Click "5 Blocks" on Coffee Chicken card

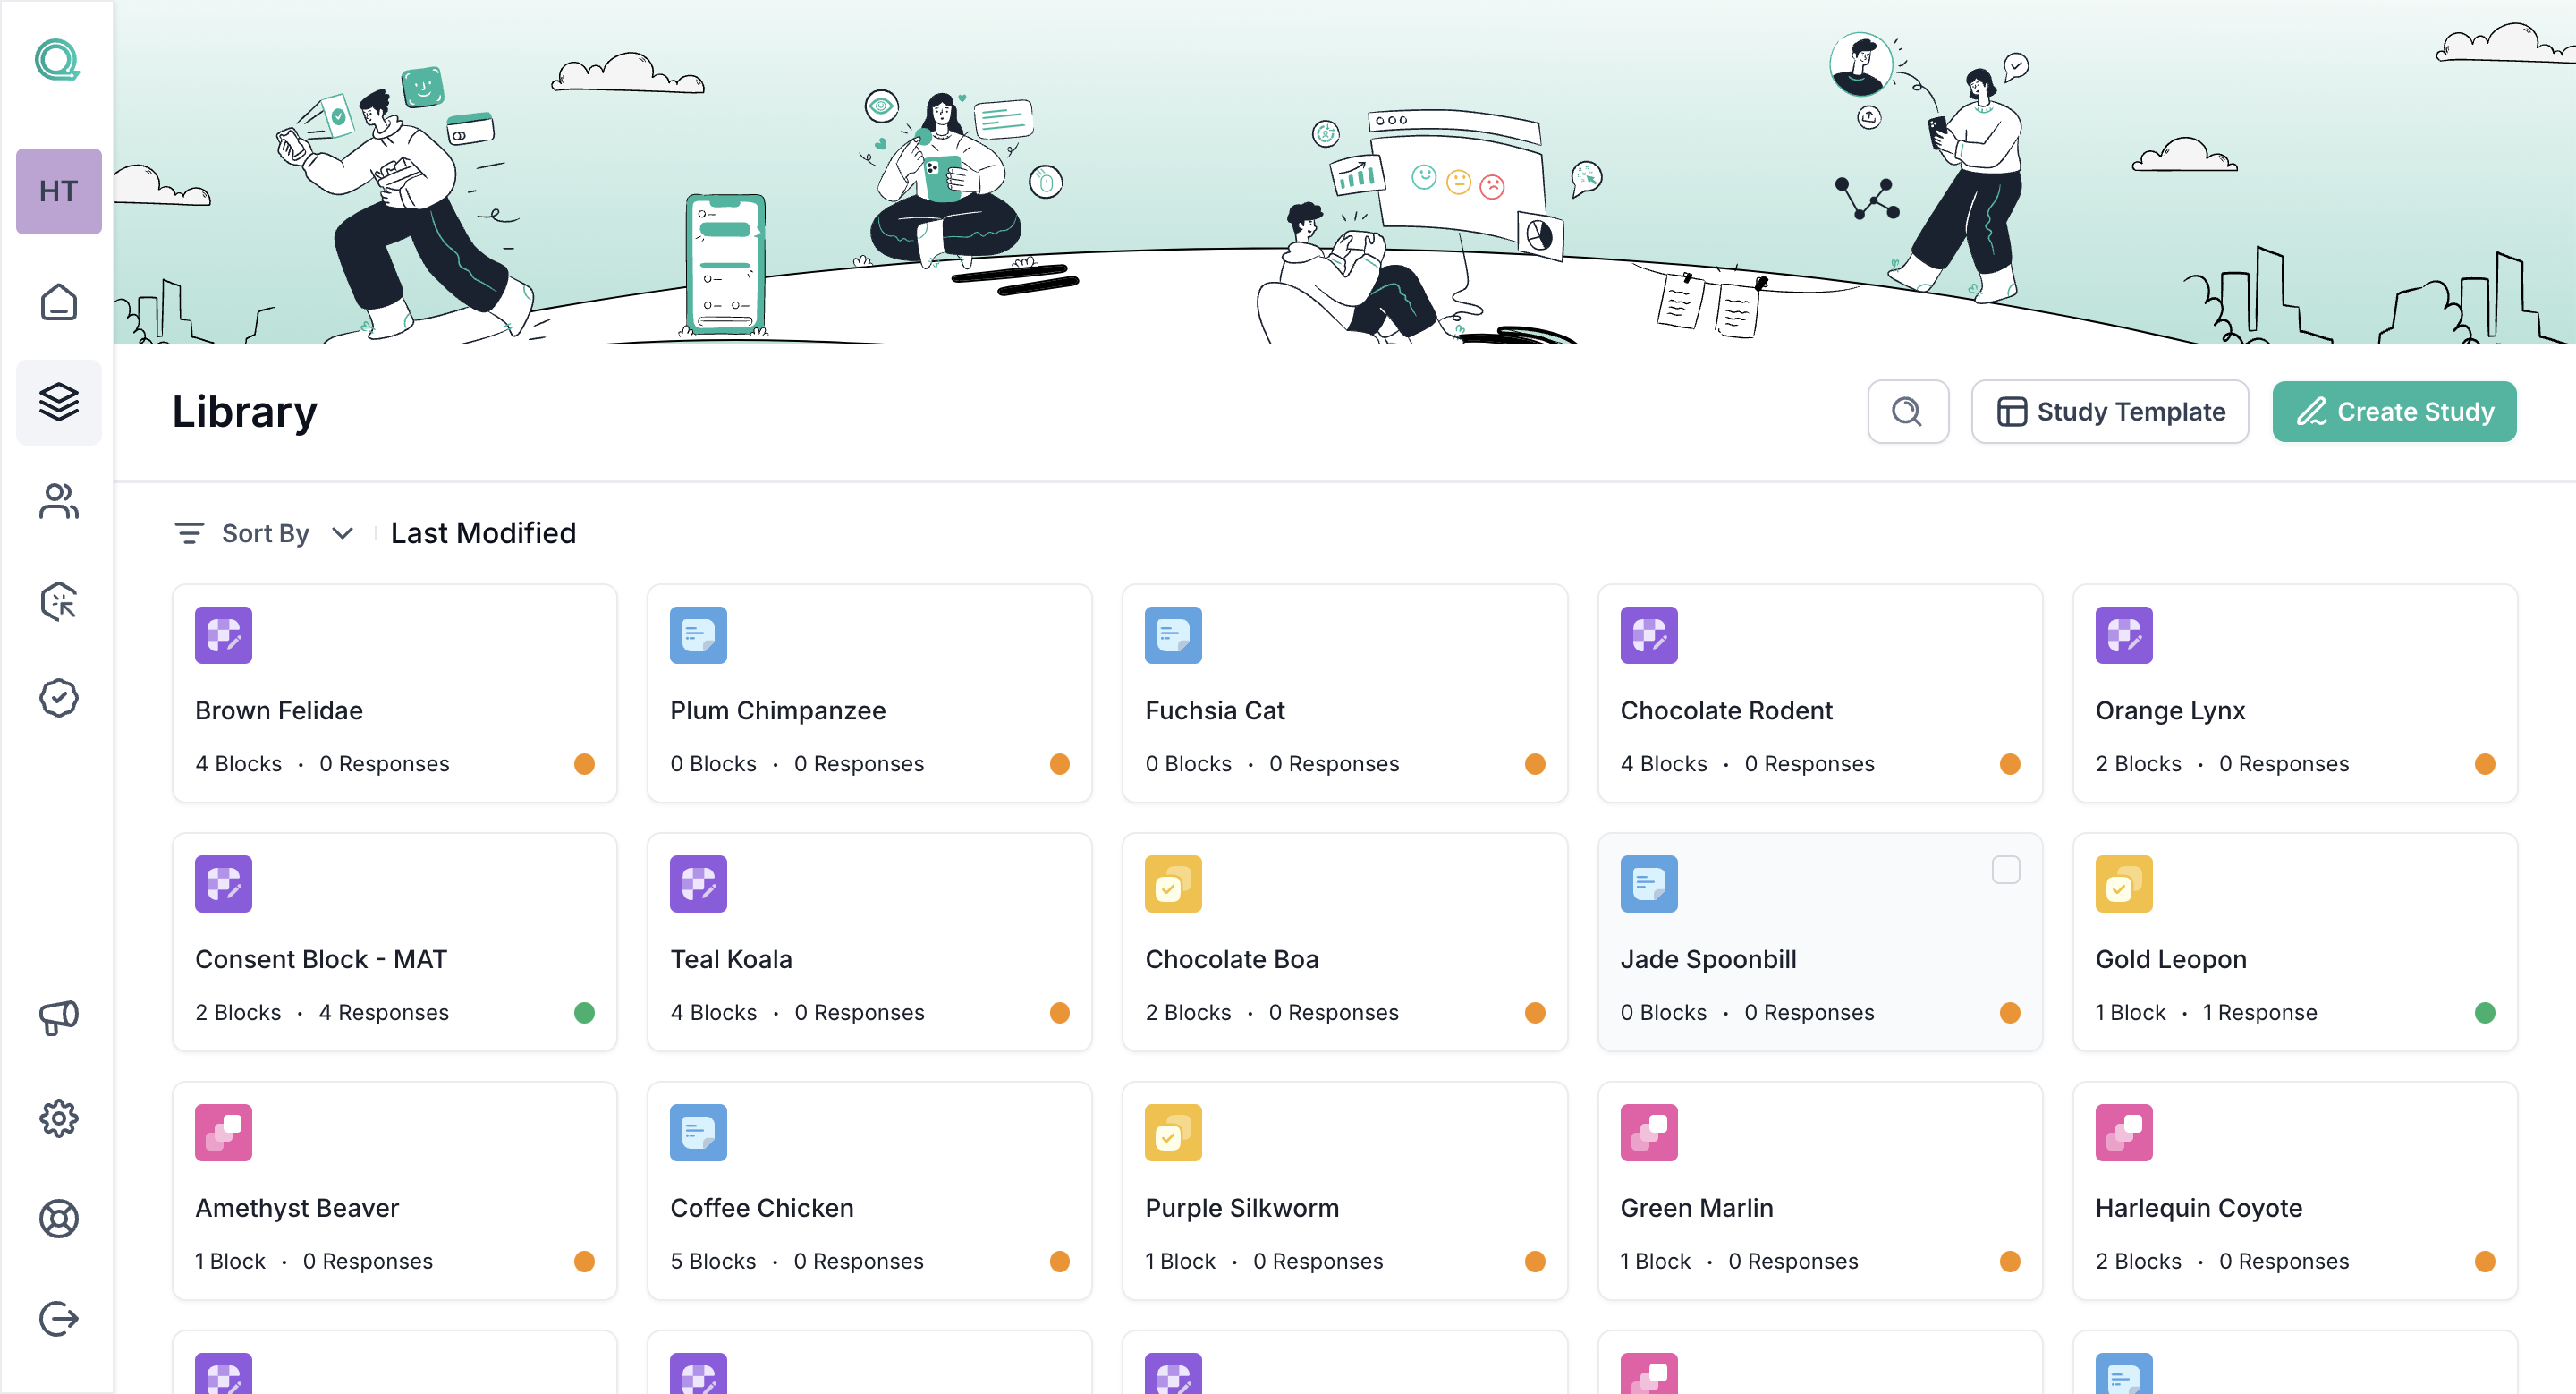tap(713, 1262)
